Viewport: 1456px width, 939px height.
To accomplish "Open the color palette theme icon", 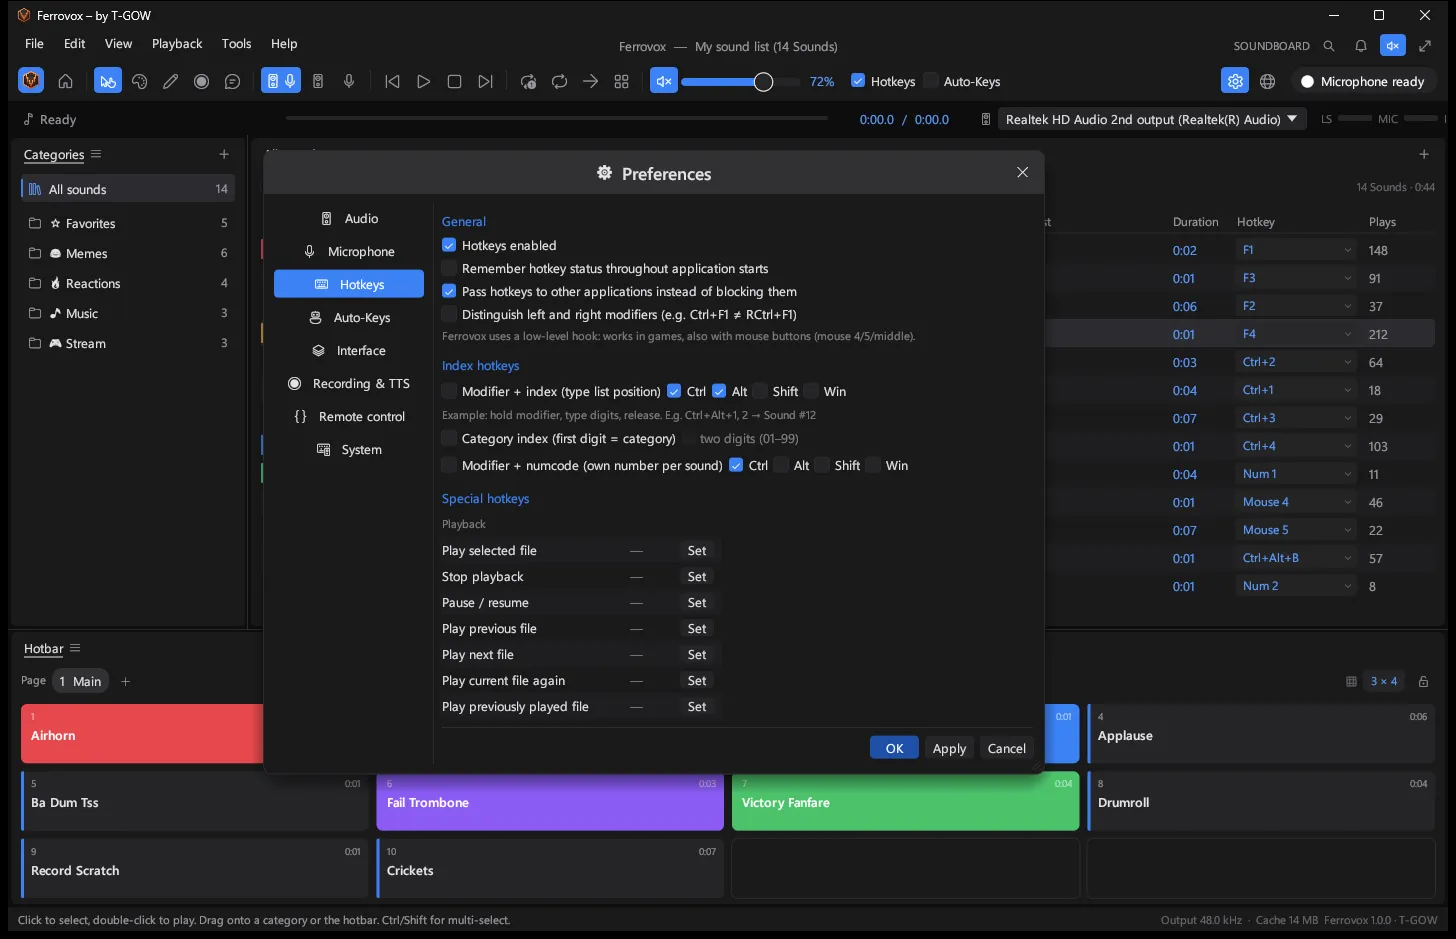I will (x=139, y=82).
